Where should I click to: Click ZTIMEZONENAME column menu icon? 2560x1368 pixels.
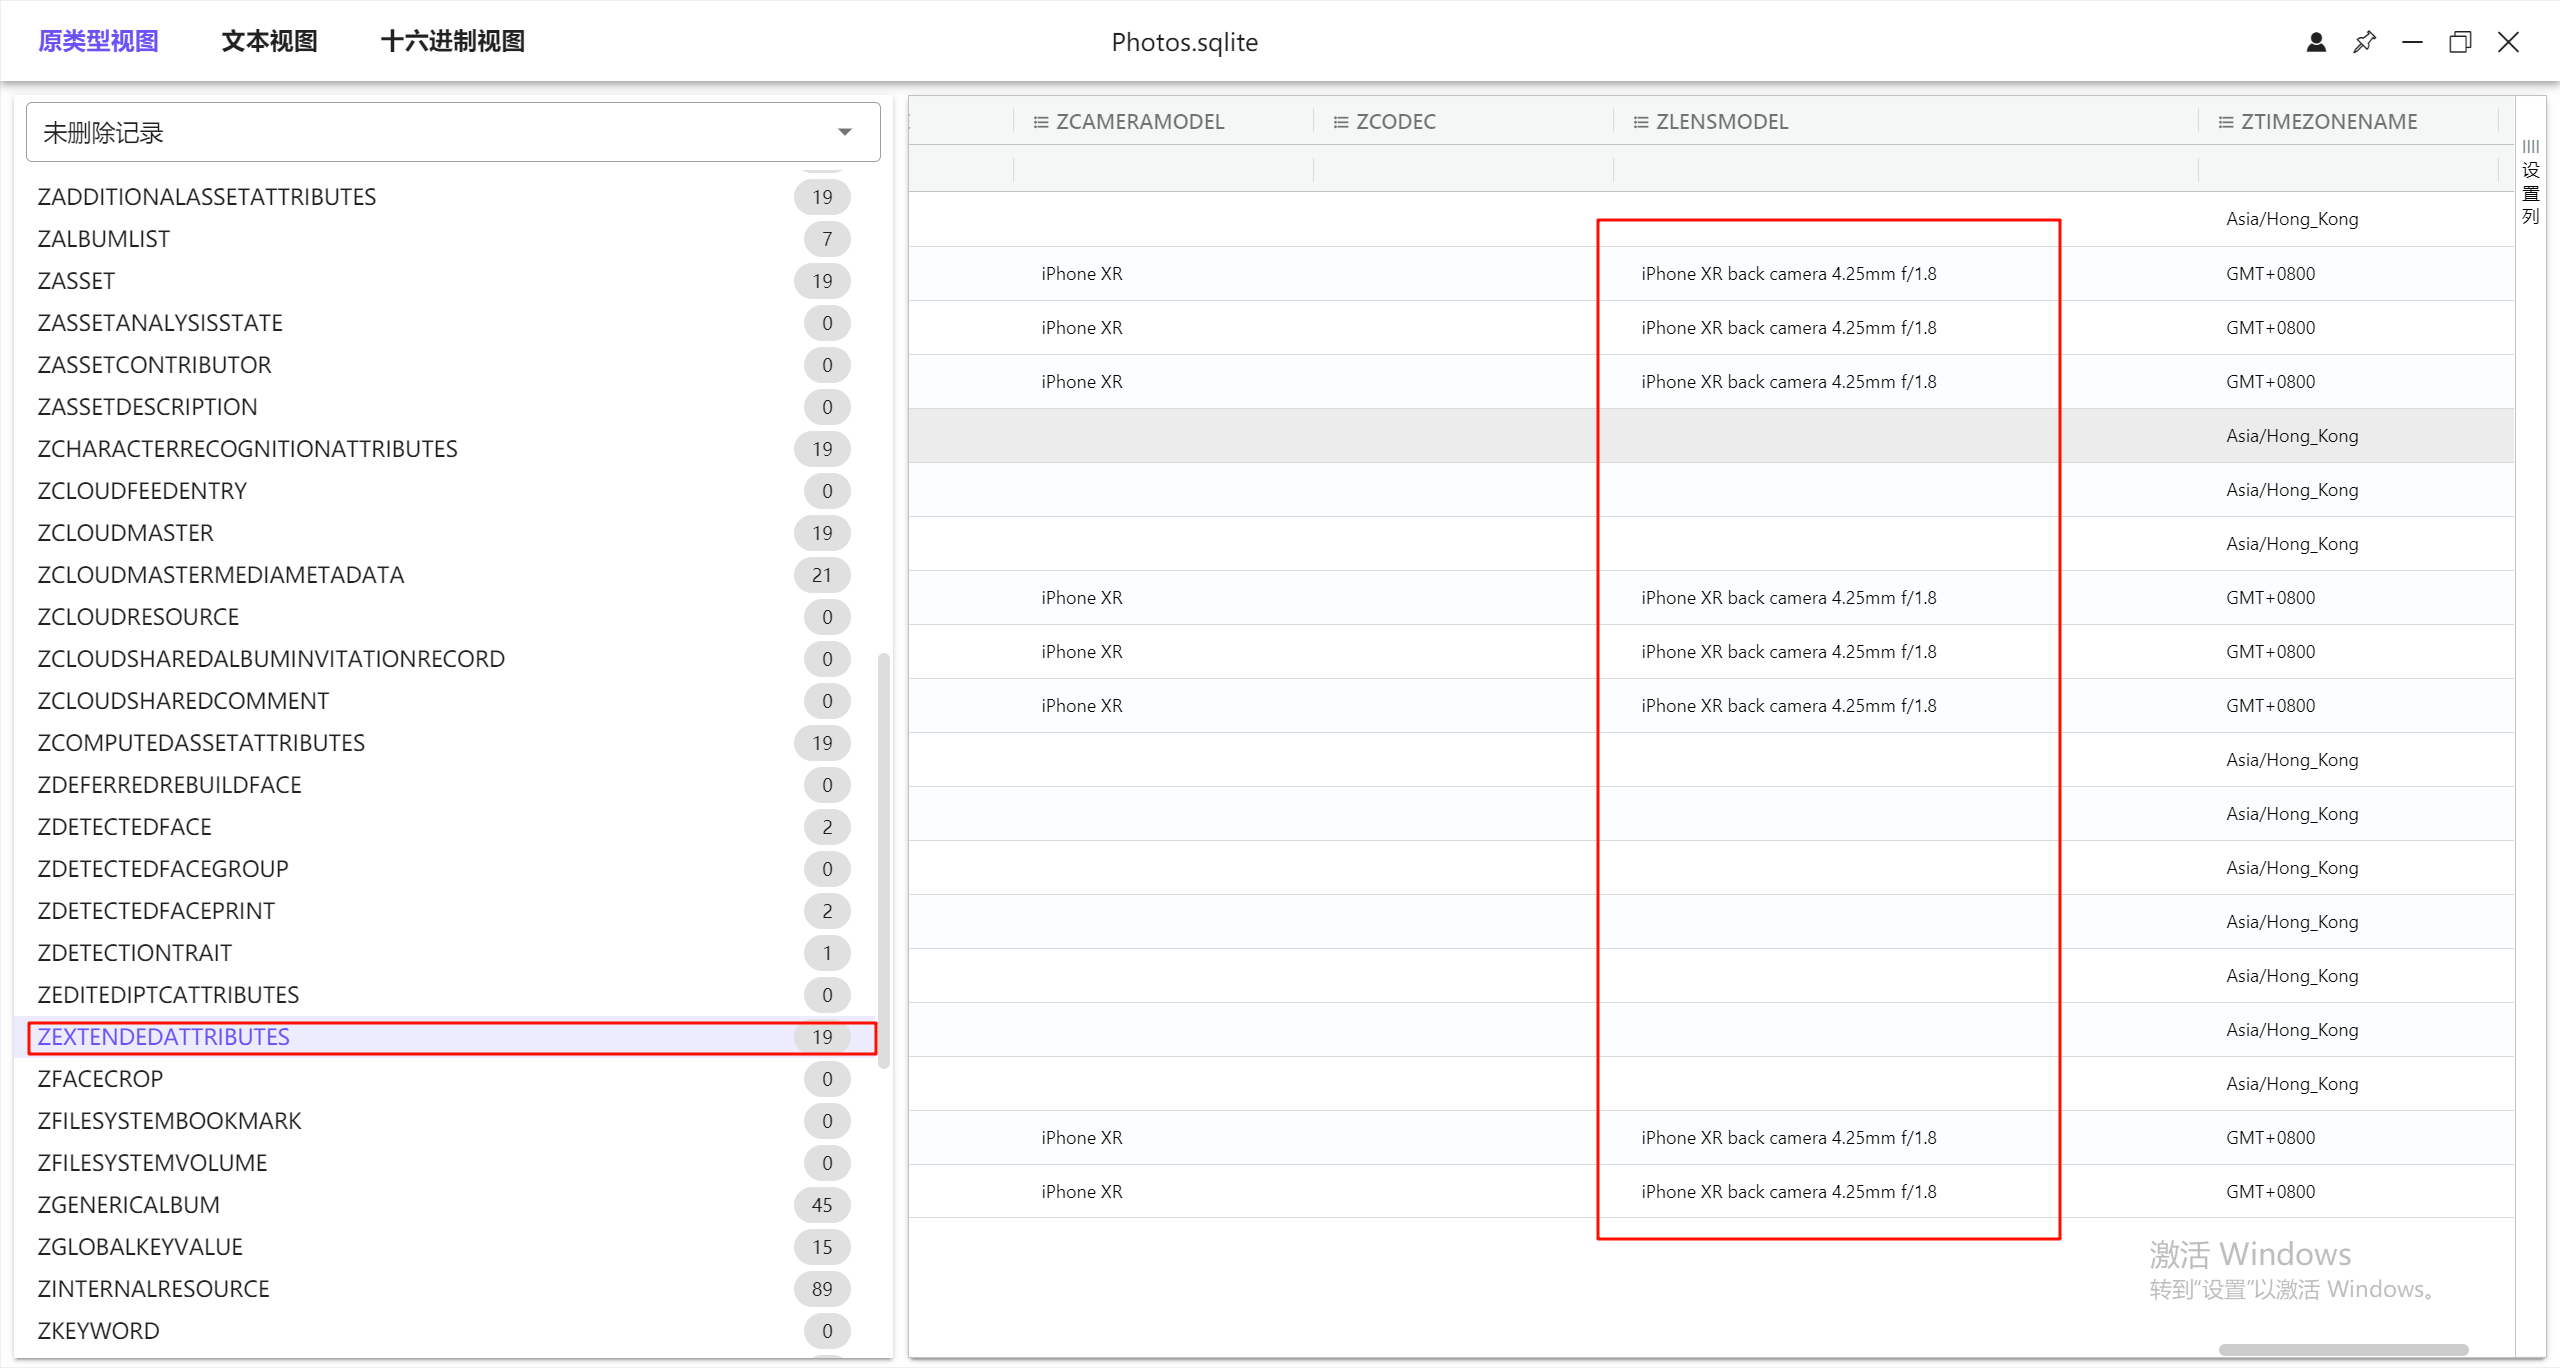pos(2225,122)
